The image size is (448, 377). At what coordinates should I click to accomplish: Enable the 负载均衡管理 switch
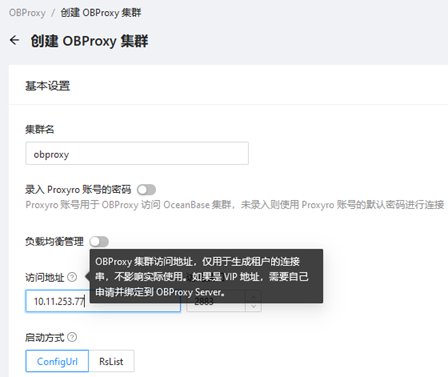tap(99, 241)
